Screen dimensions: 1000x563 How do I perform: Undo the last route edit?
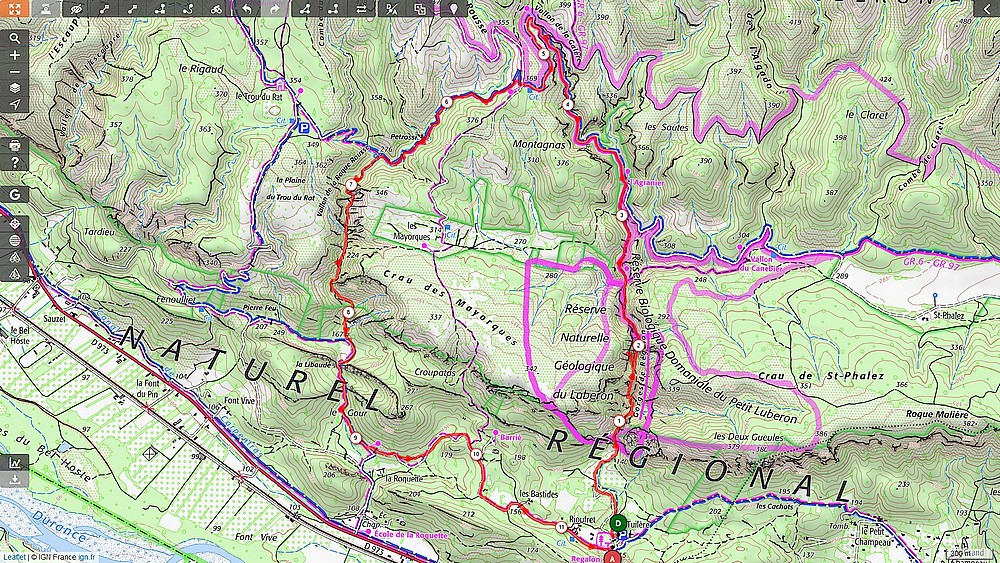(x=246, y=9)
